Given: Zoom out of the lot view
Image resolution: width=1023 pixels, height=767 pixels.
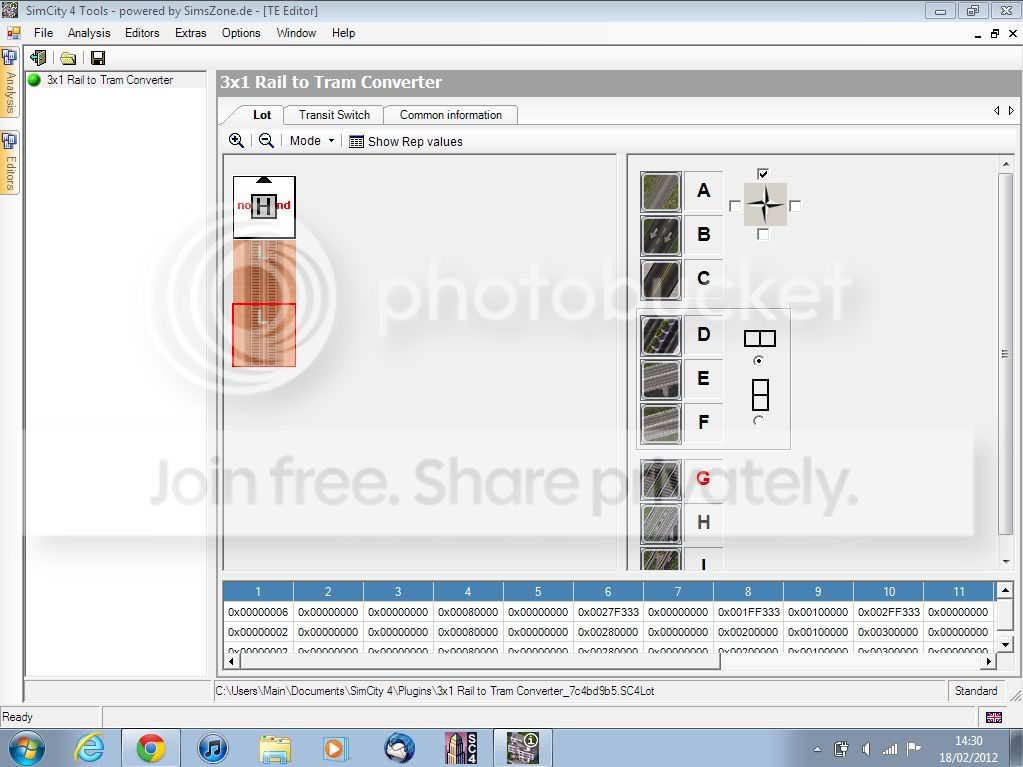Looking at the screenshot, I should pyautogui.click(x=266, y=140).
